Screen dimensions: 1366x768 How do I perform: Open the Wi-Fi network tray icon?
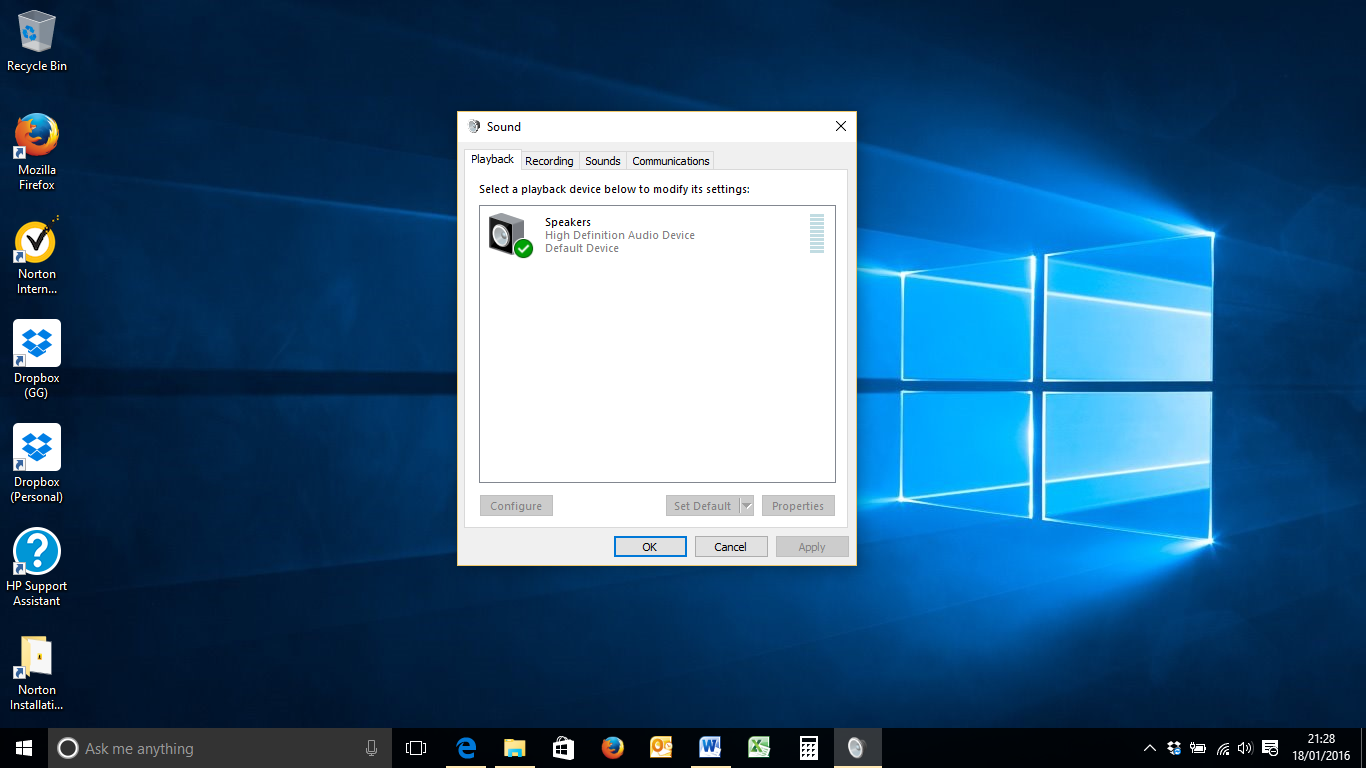click(x=1222, y=748)
